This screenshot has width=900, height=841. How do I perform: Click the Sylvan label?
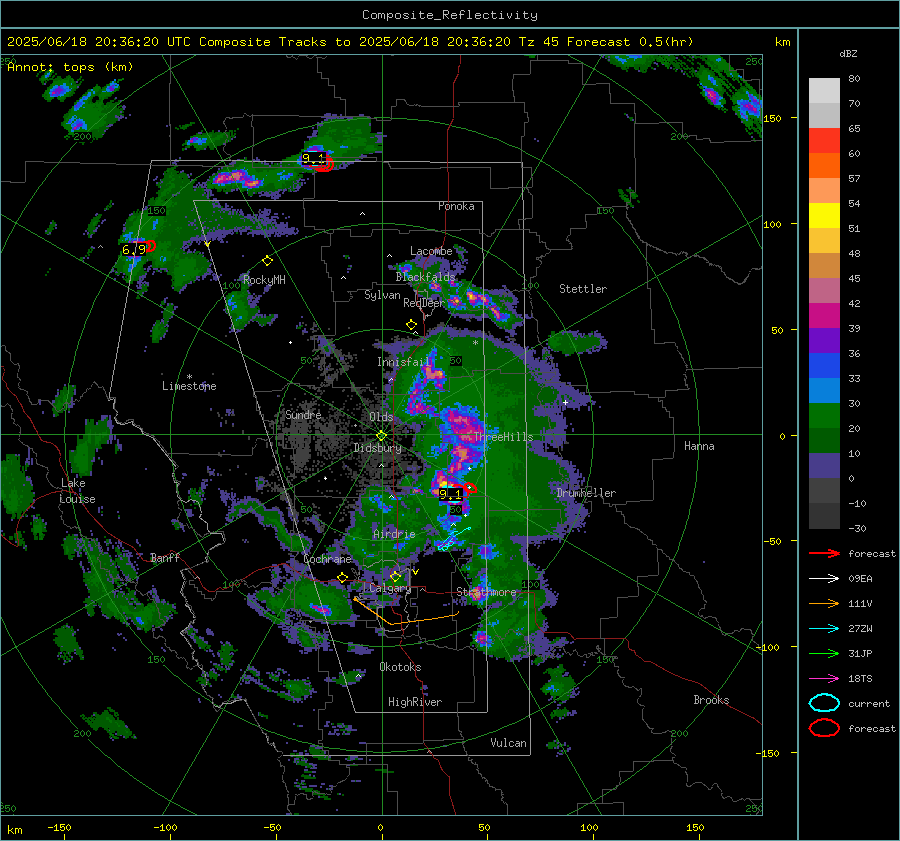click(382, 295)
